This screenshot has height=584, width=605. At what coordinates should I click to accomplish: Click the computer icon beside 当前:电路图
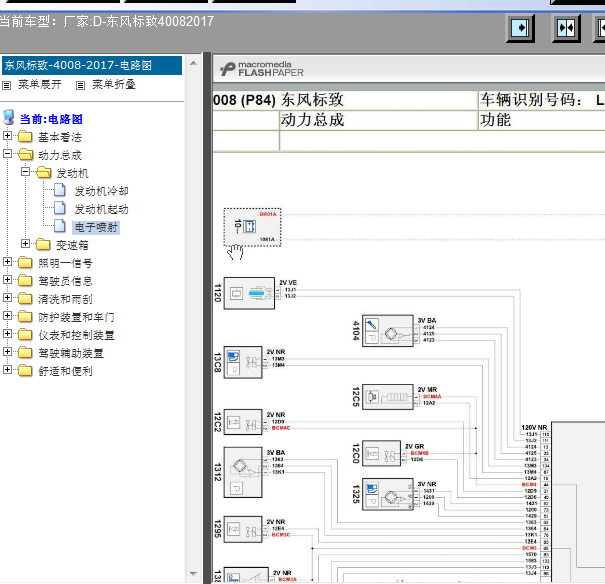(9, 118)
